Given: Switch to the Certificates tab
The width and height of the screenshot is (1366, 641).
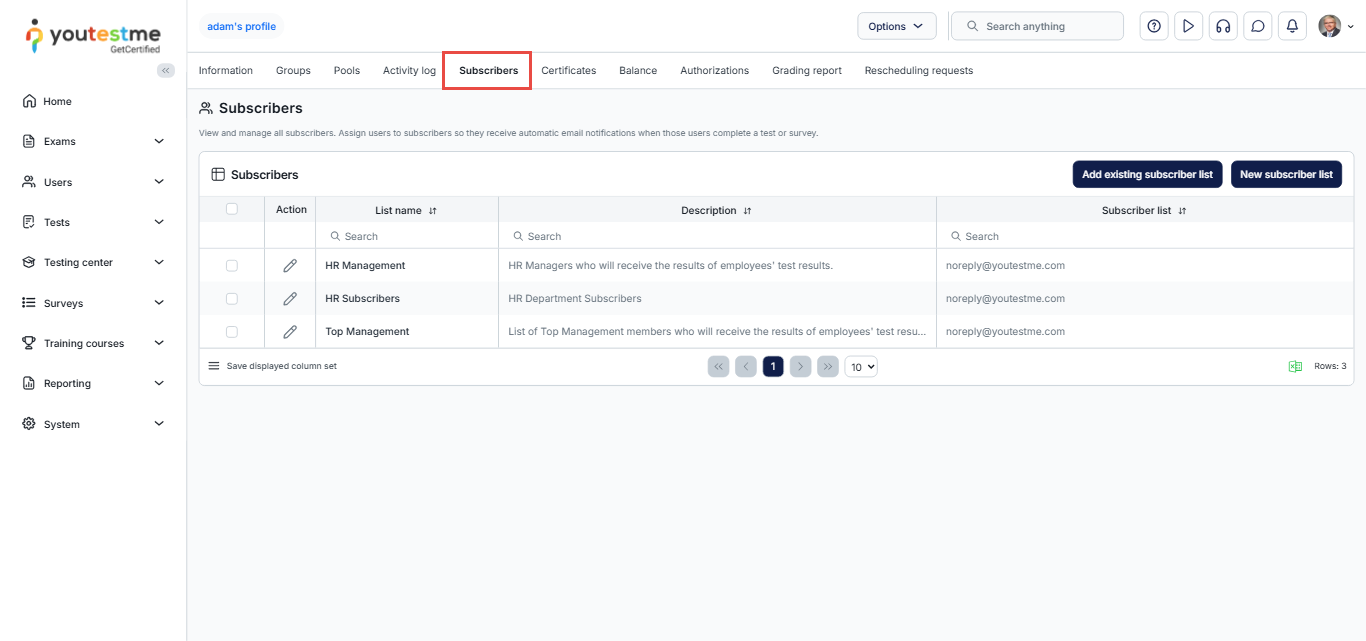Looking at the screenshot, I should click(x=568, y=70).
